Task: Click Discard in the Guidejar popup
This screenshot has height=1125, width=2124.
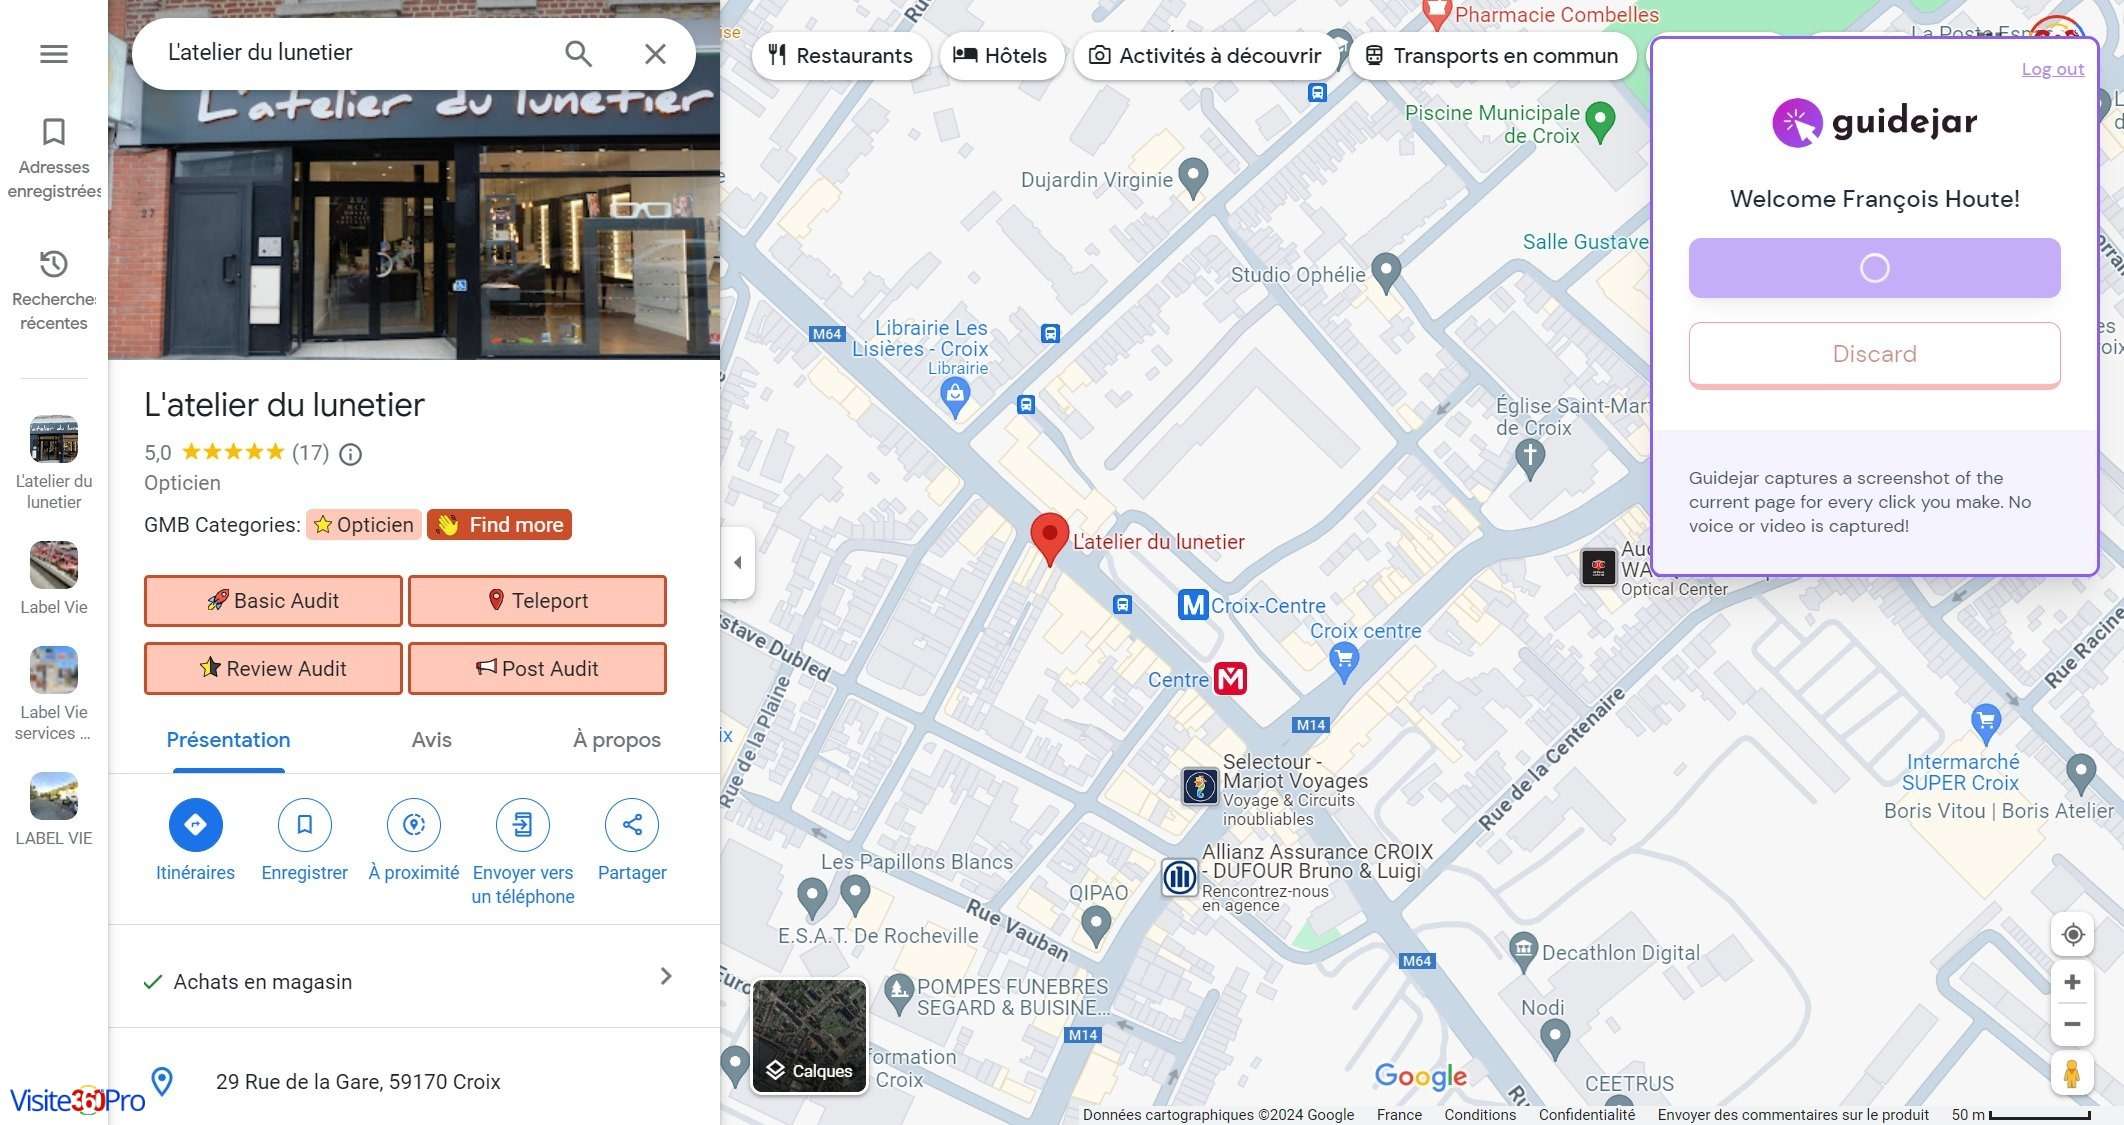Action: pos(1874,354)
